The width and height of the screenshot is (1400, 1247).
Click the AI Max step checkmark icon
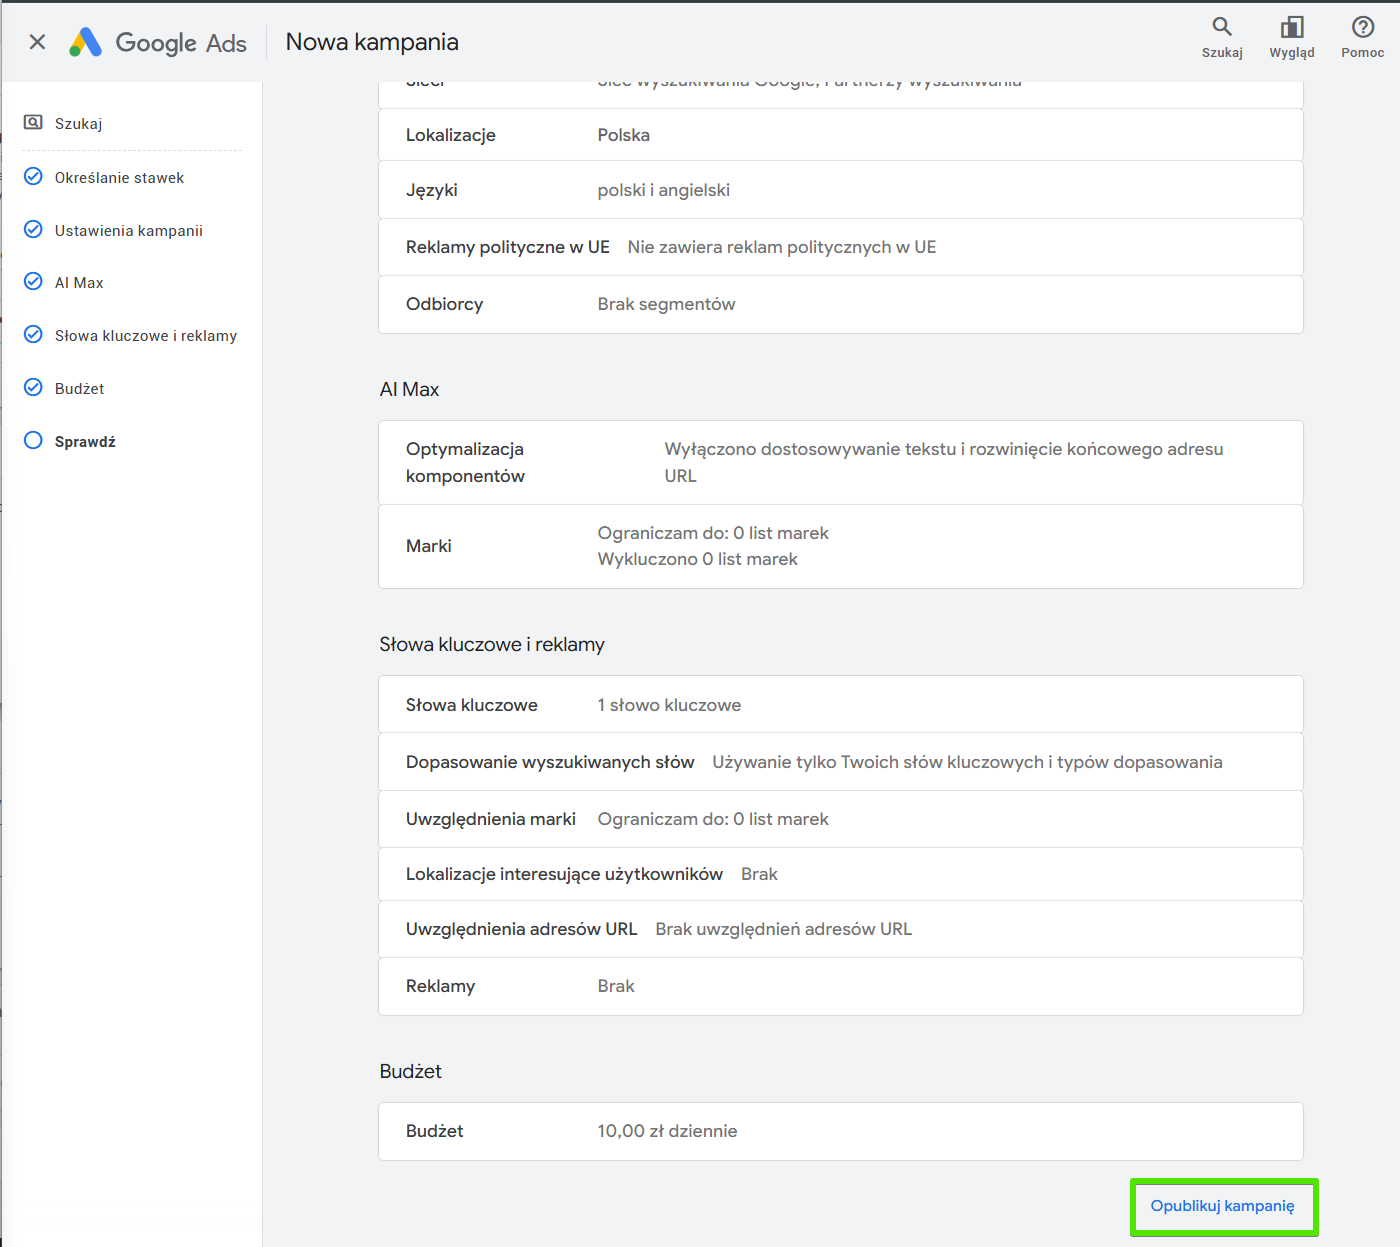click(33, 282)
